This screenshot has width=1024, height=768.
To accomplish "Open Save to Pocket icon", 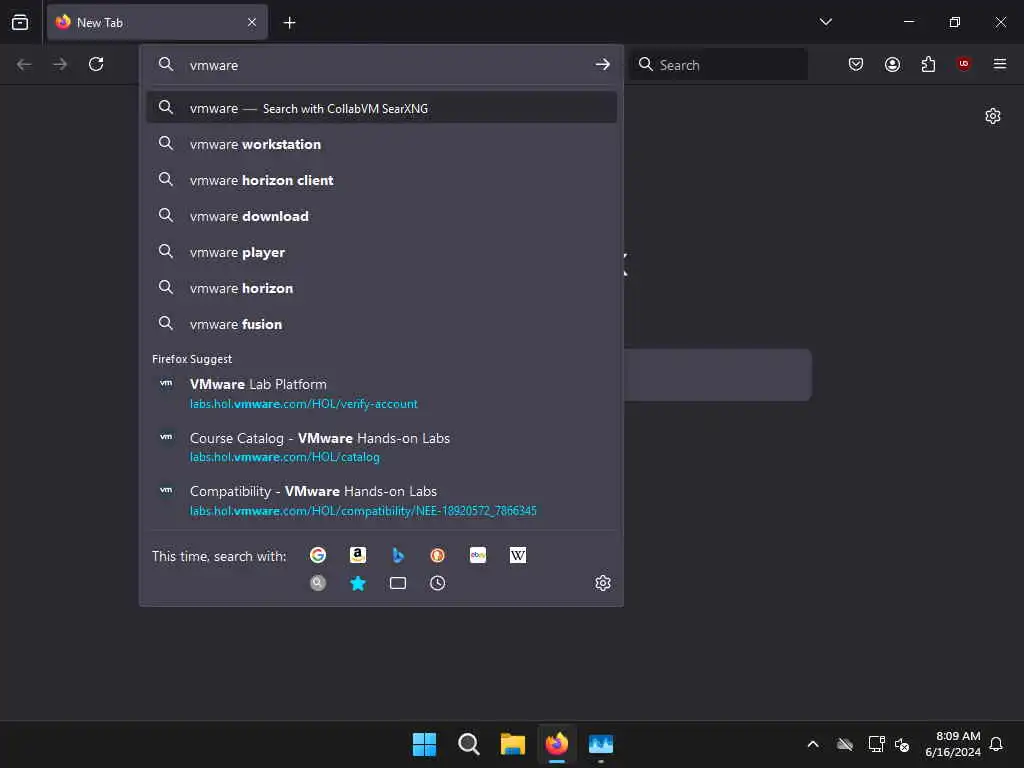I will 856,64.
